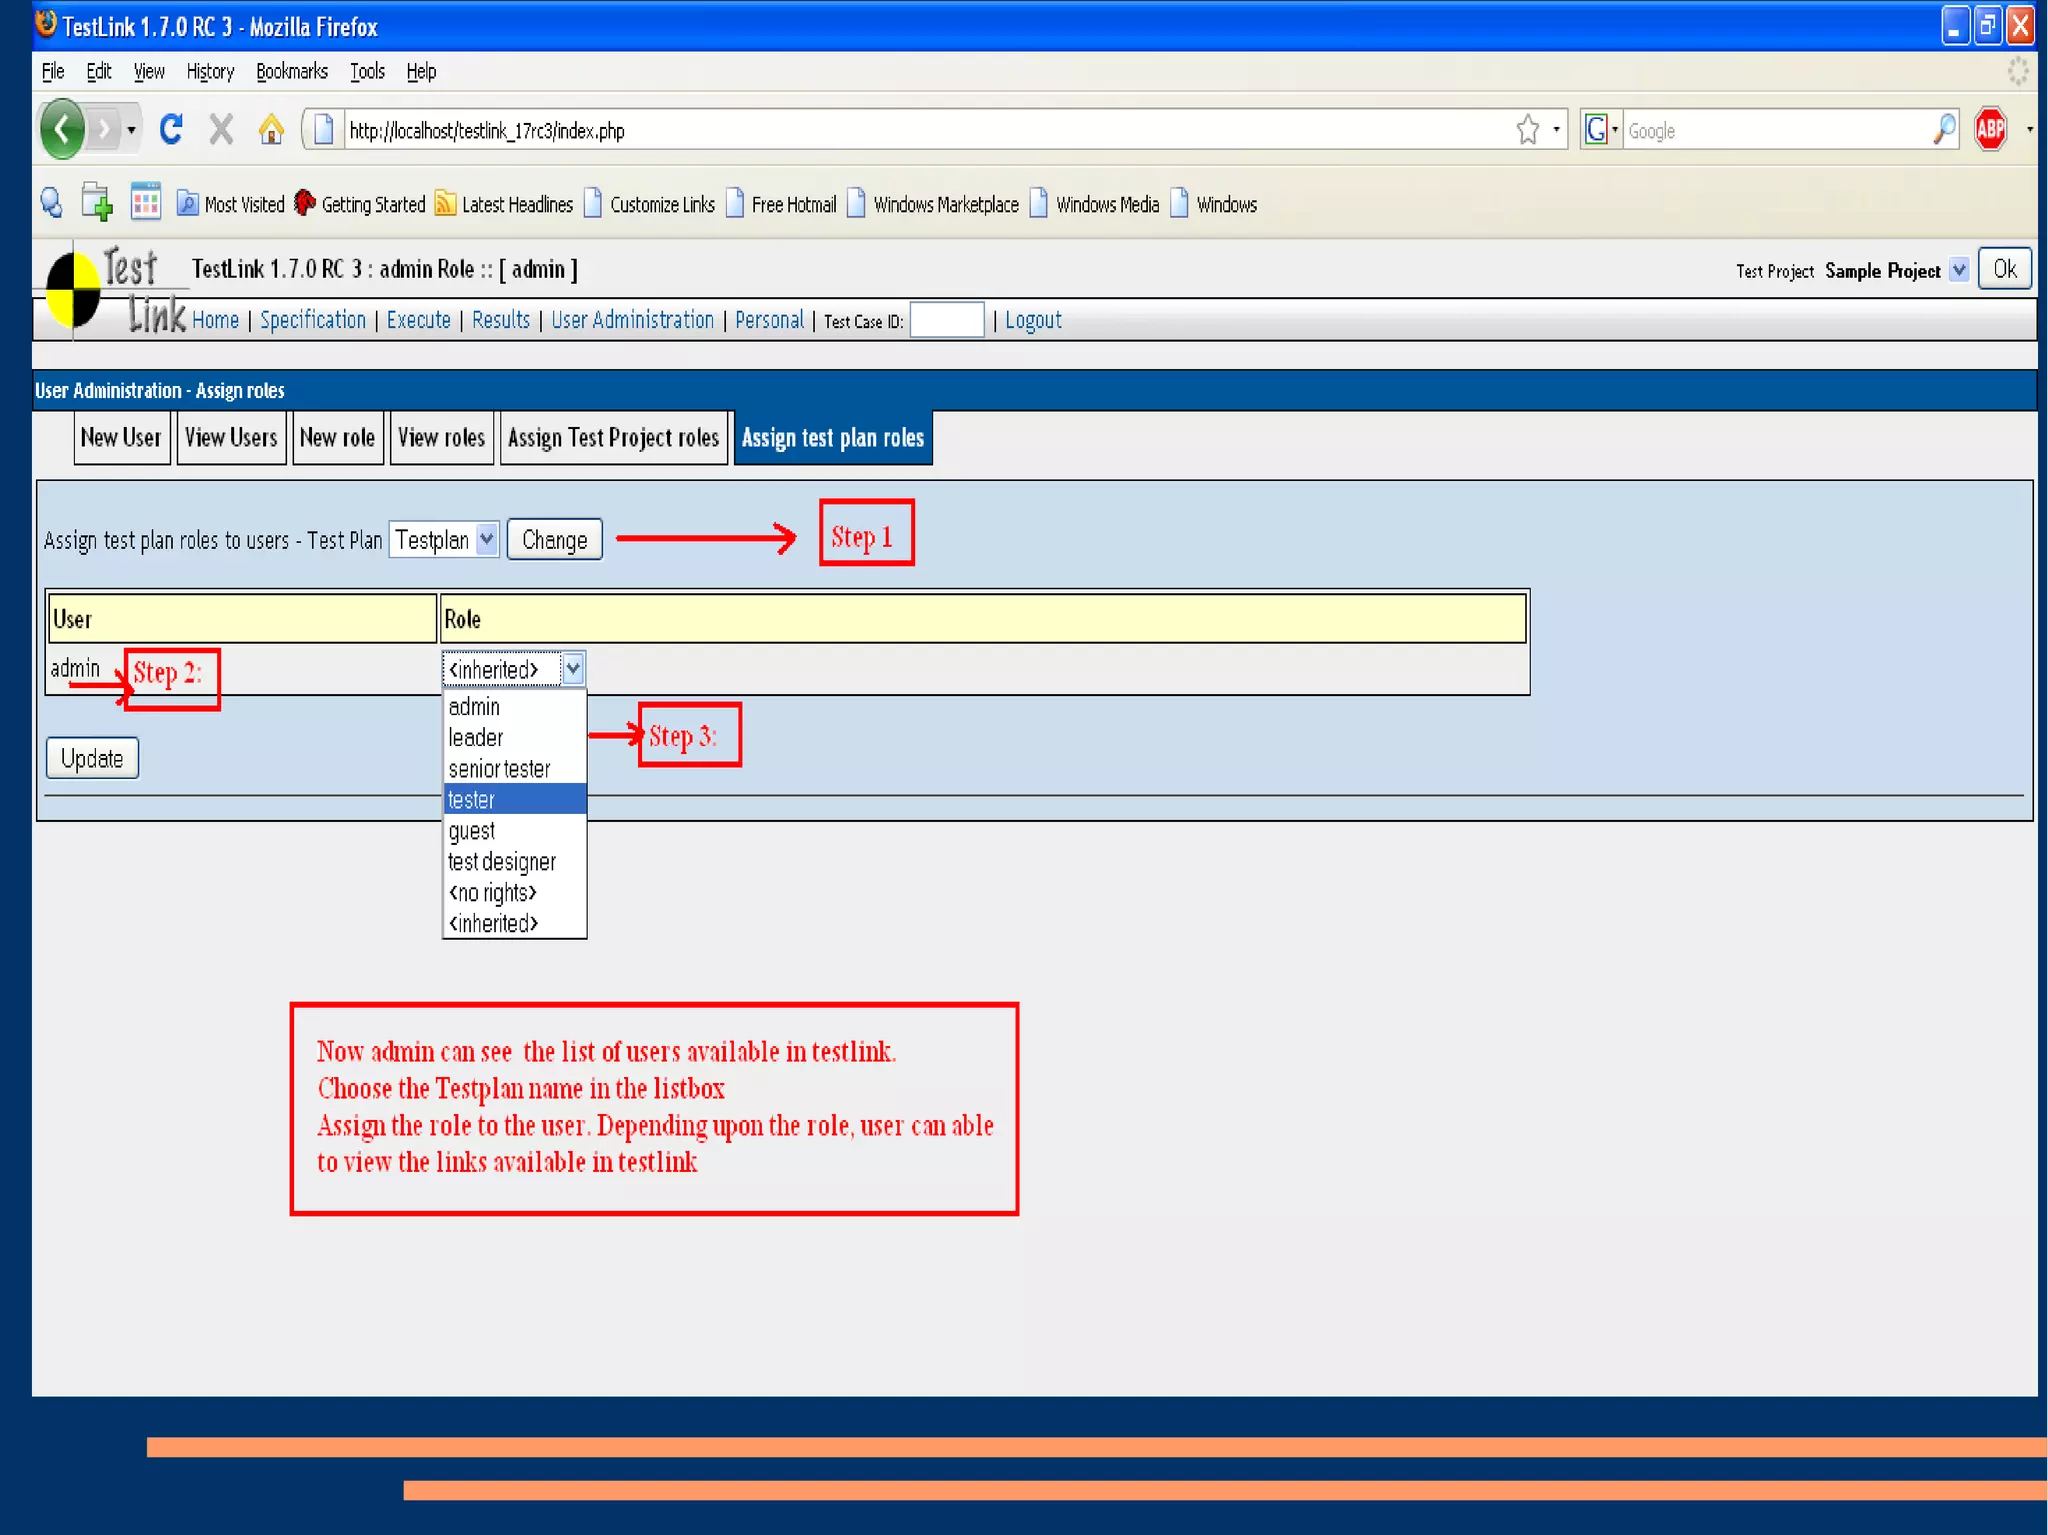This screenshot has height=1535, width=2048.
Task: Open the Results link
Action: [501, 320]
